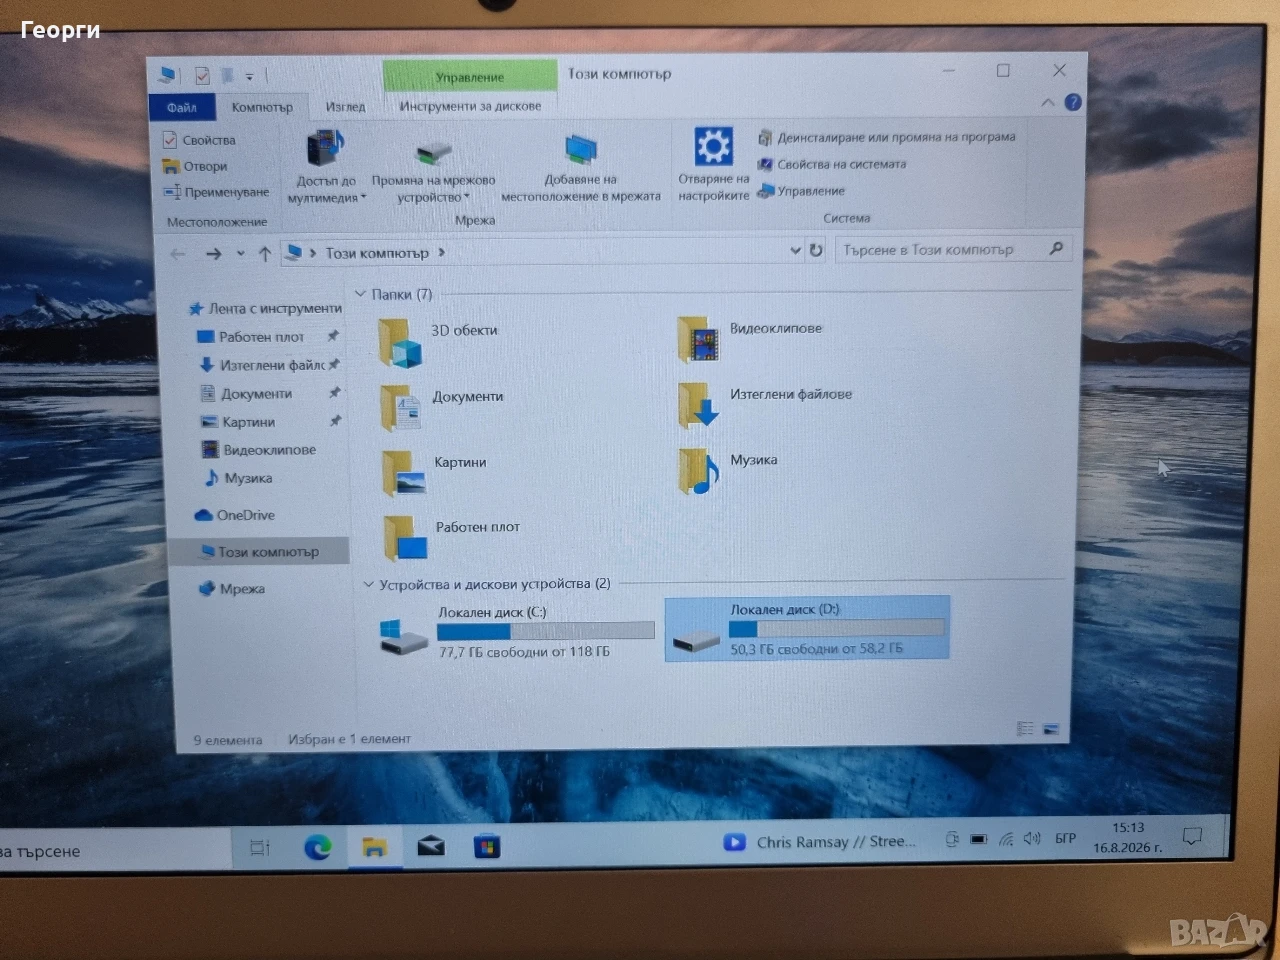Click the 'Chris Ramsay // Stree...' media item in the taskbar
The image size is (1280, 960).
[820, 842]
